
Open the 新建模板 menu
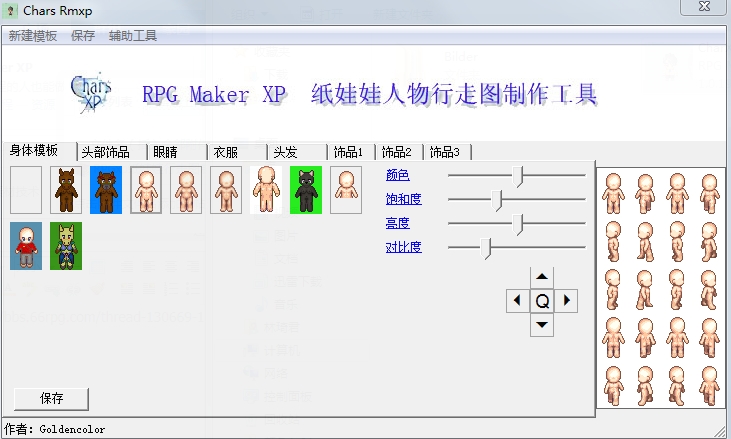33,36
